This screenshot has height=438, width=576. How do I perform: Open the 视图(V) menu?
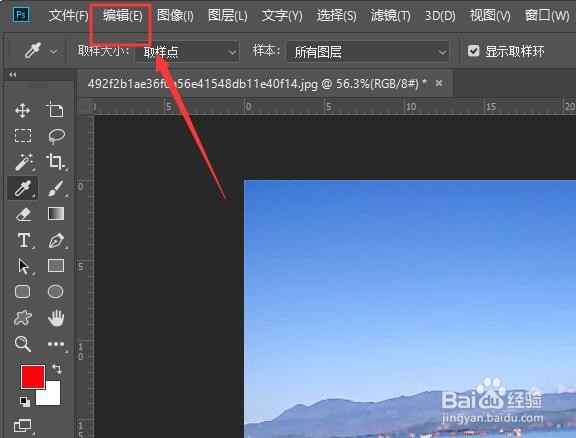[x=490, y=16]
